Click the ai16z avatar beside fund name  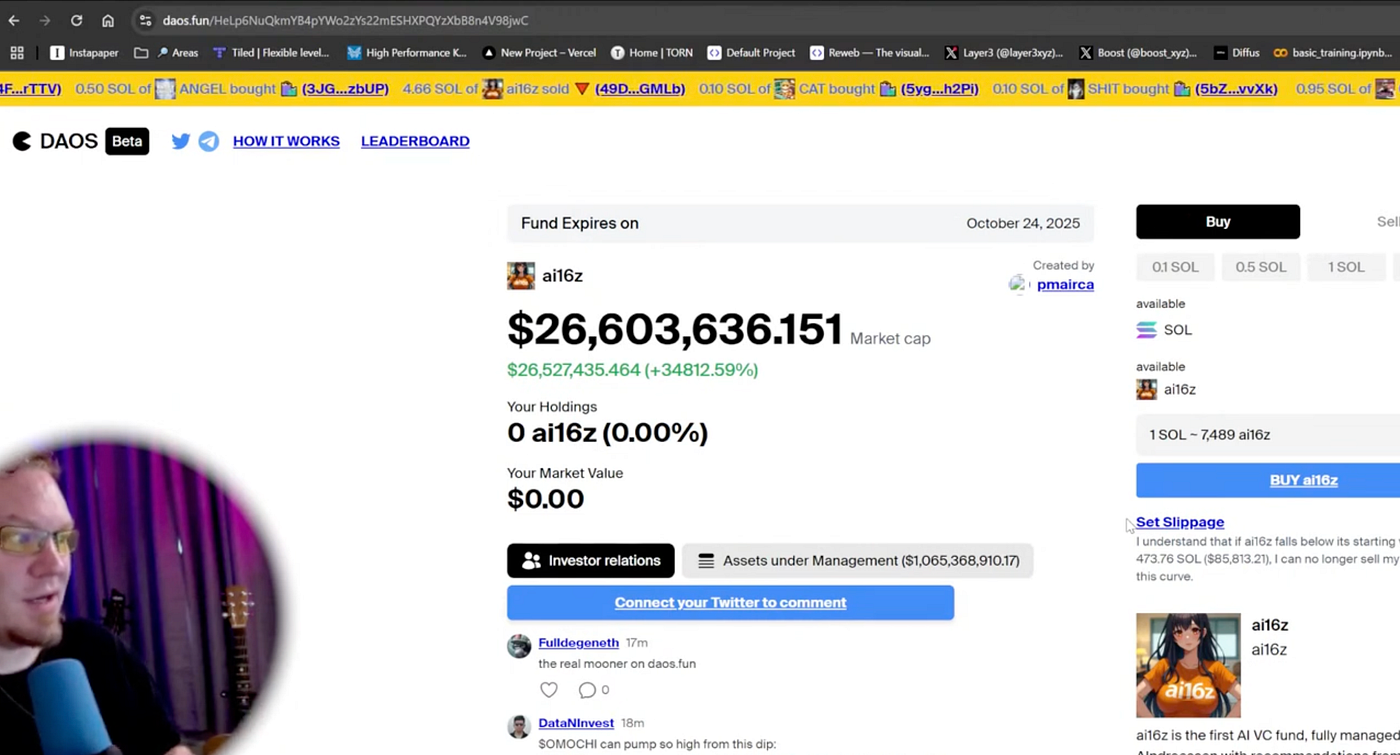[521, 276]
